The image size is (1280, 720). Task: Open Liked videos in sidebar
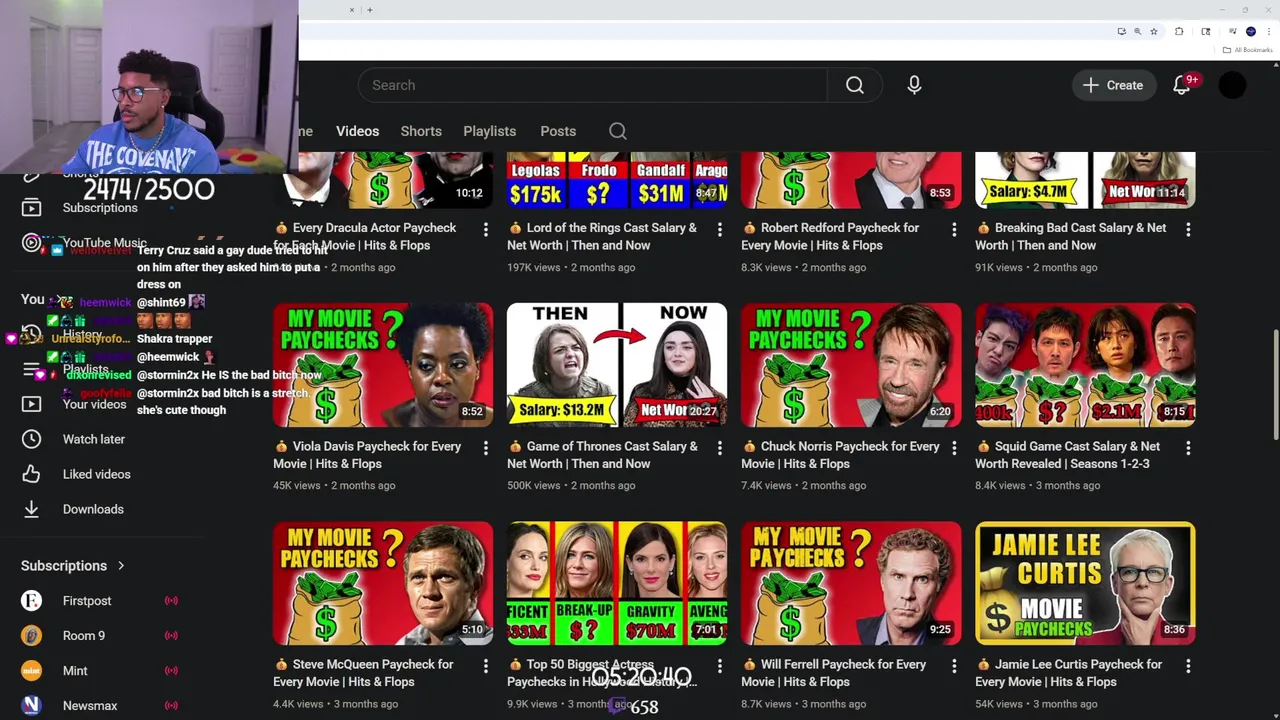[x=96, y=474]
